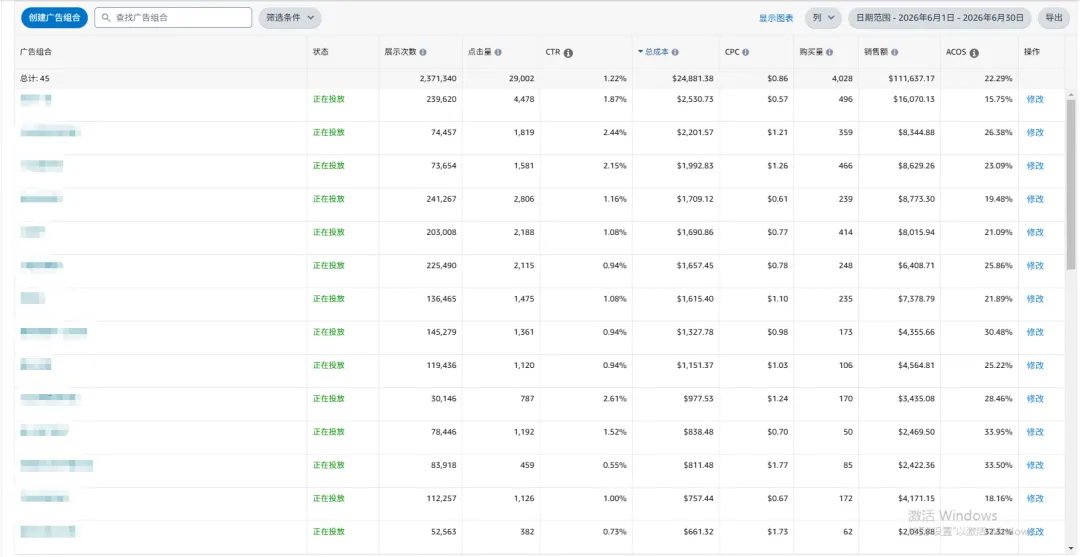Click the info icon beside 销售额 header
Screen dimensions: 1080x557
pos(894,52)
